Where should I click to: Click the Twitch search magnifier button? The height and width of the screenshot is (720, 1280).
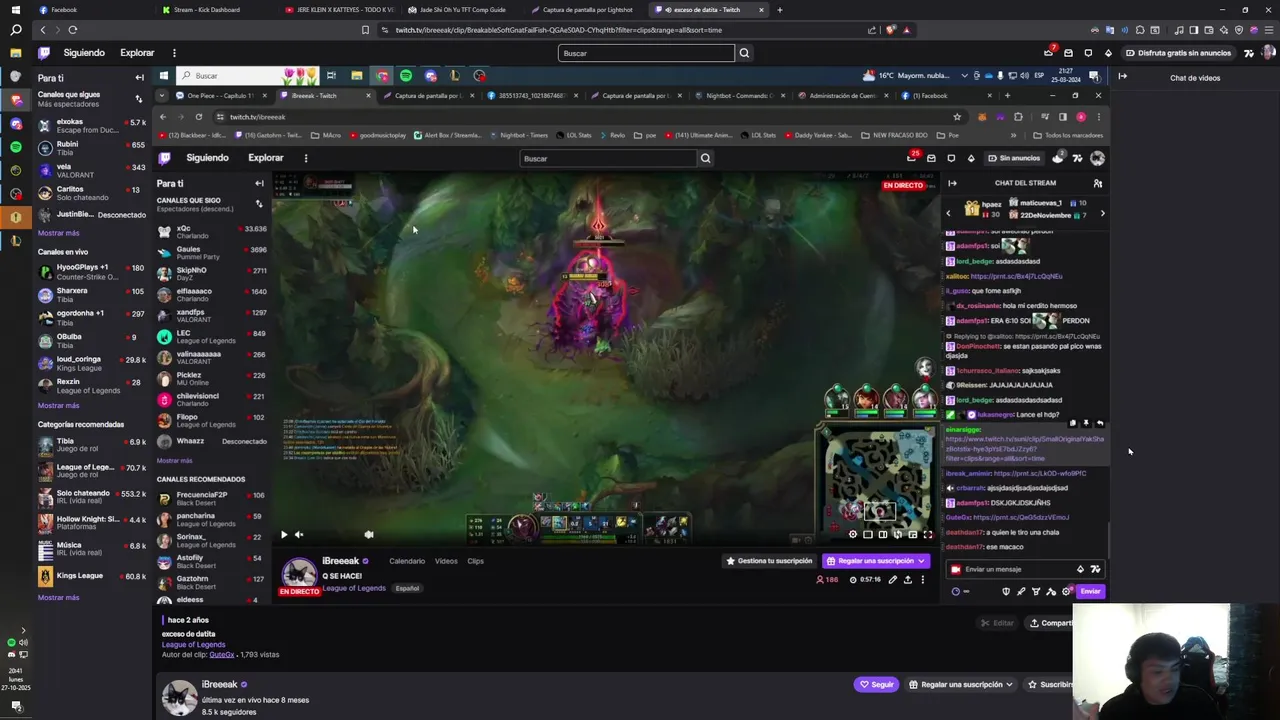click(744, 53)
